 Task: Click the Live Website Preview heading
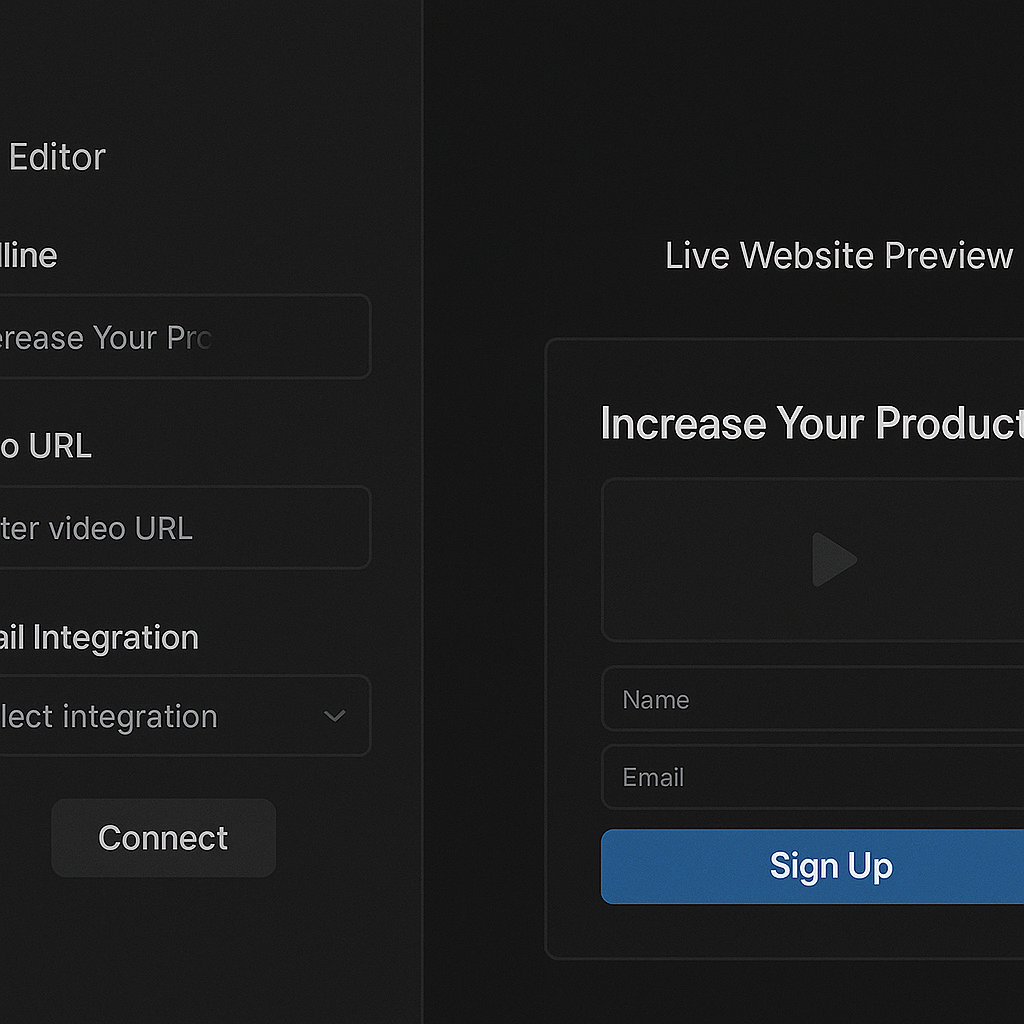click(838, 256)
